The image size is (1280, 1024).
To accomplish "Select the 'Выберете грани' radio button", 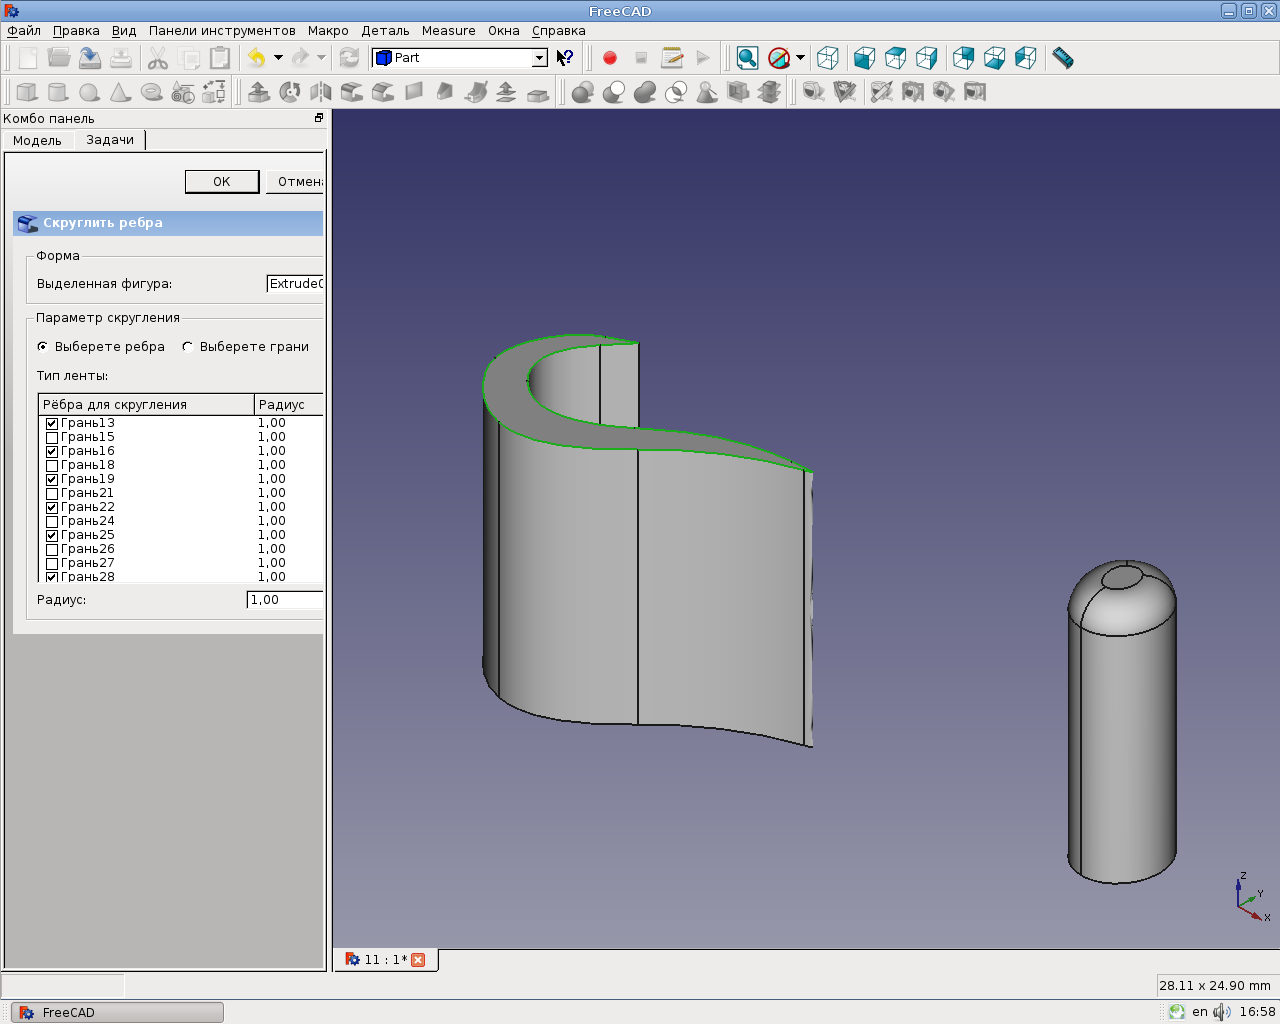I will pyautogui.click(x=188, y=347).
